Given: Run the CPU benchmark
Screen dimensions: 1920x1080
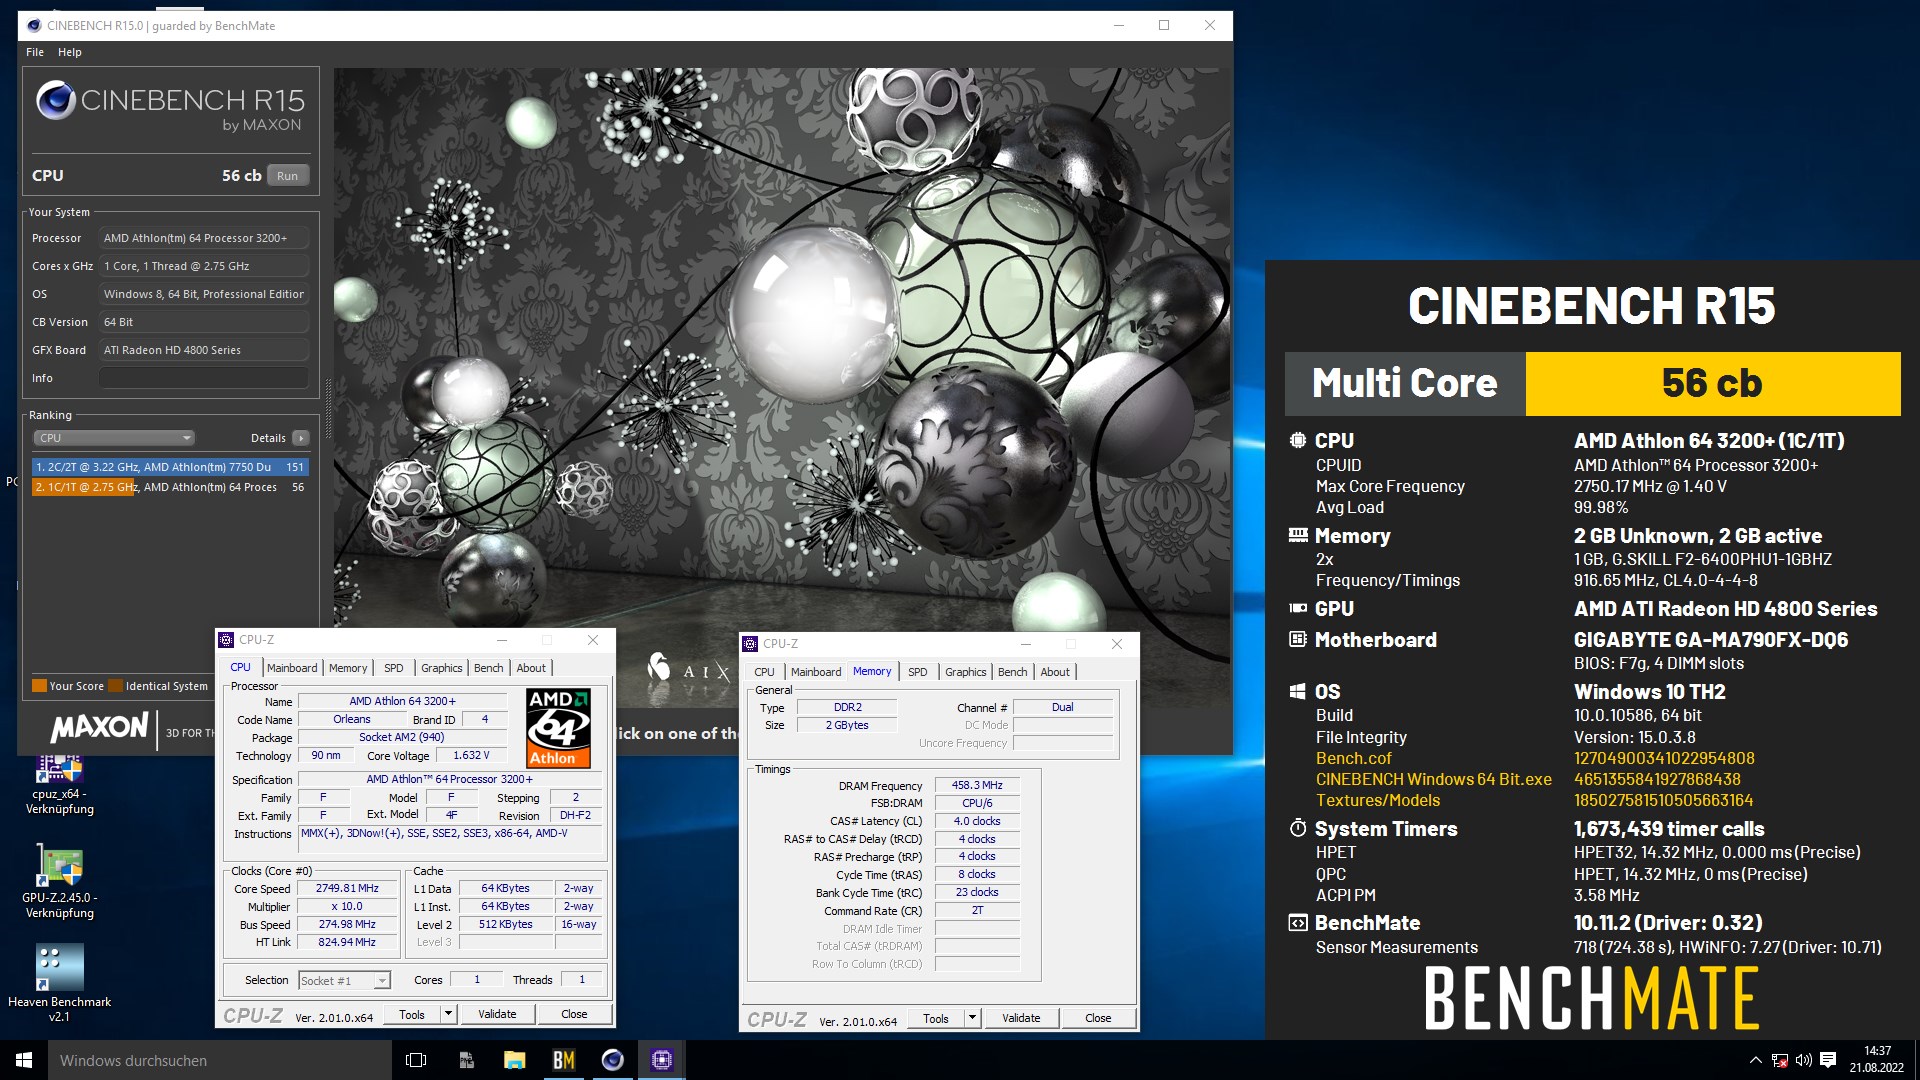Looking at the screenshot, I should (288, 175).
